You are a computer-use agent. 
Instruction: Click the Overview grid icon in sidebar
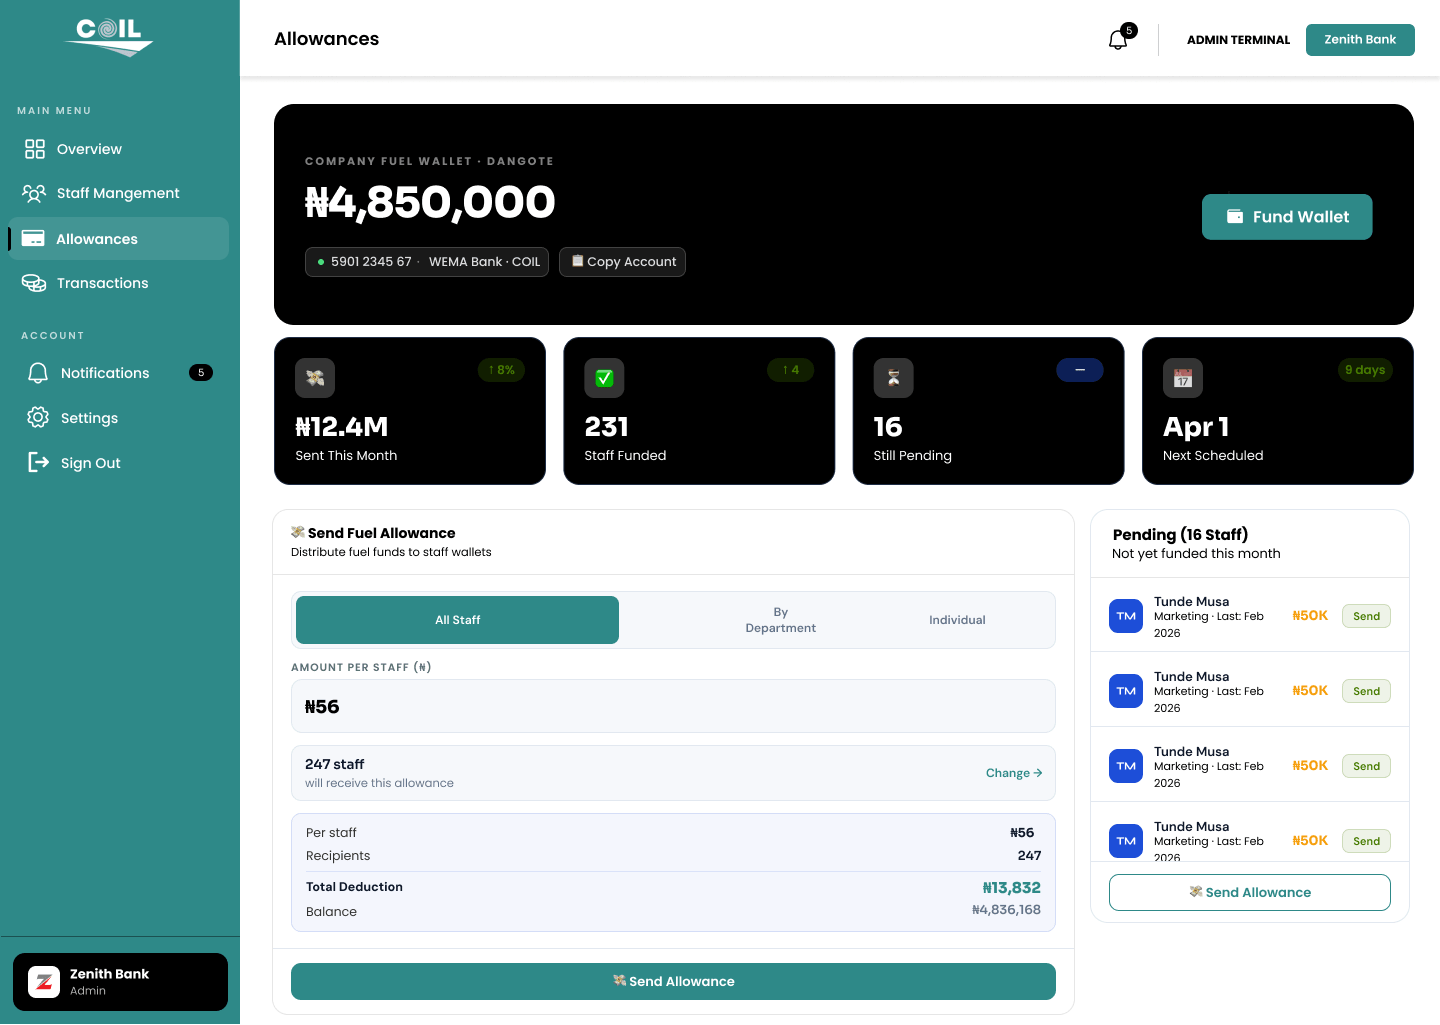35,149
